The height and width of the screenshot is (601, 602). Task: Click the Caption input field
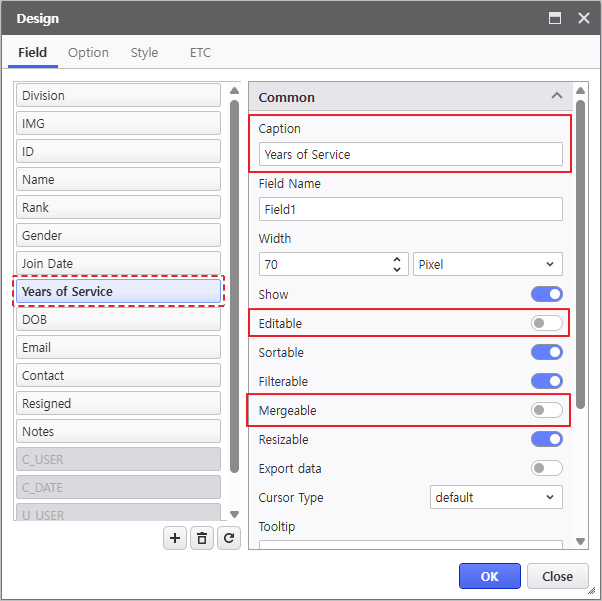[x=410, y=154]
